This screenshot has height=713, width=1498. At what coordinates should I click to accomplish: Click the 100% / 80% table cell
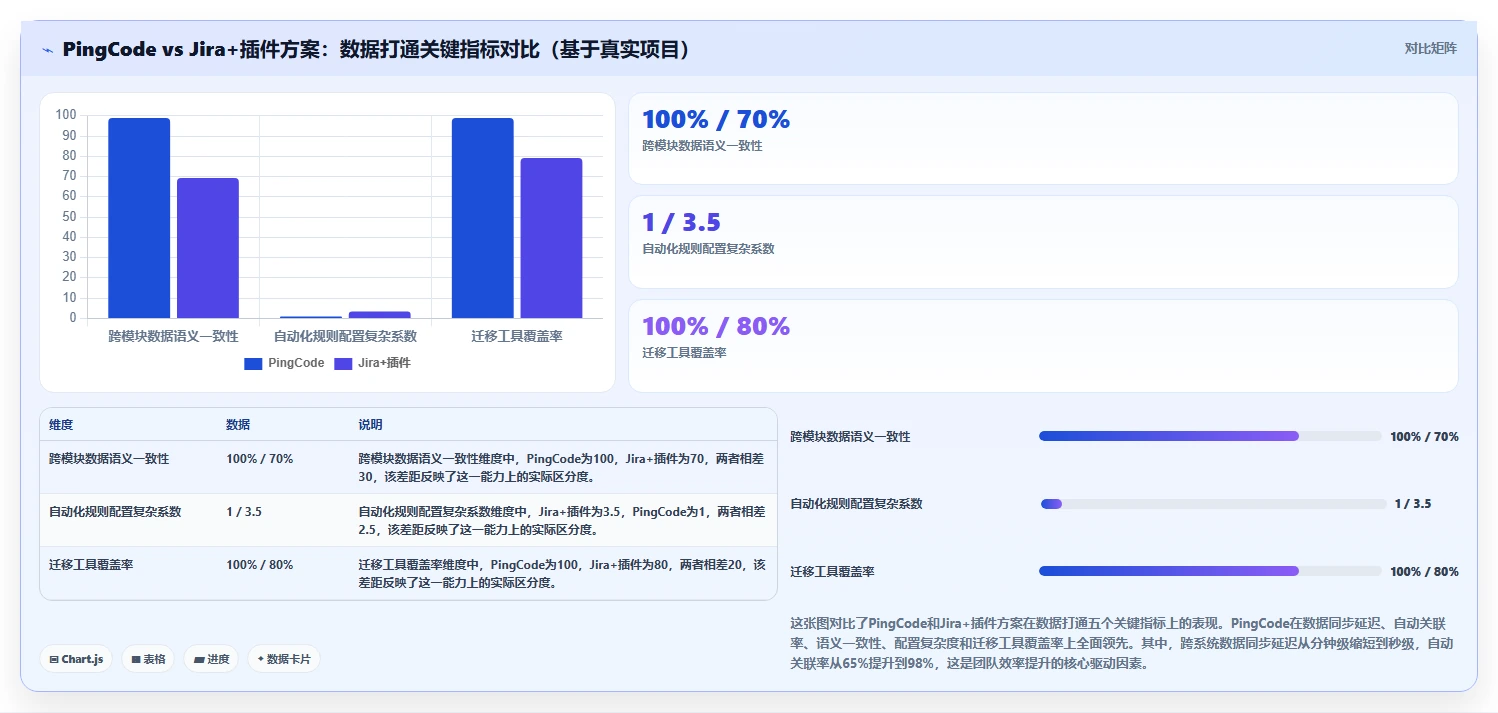(x=260, y=565)
